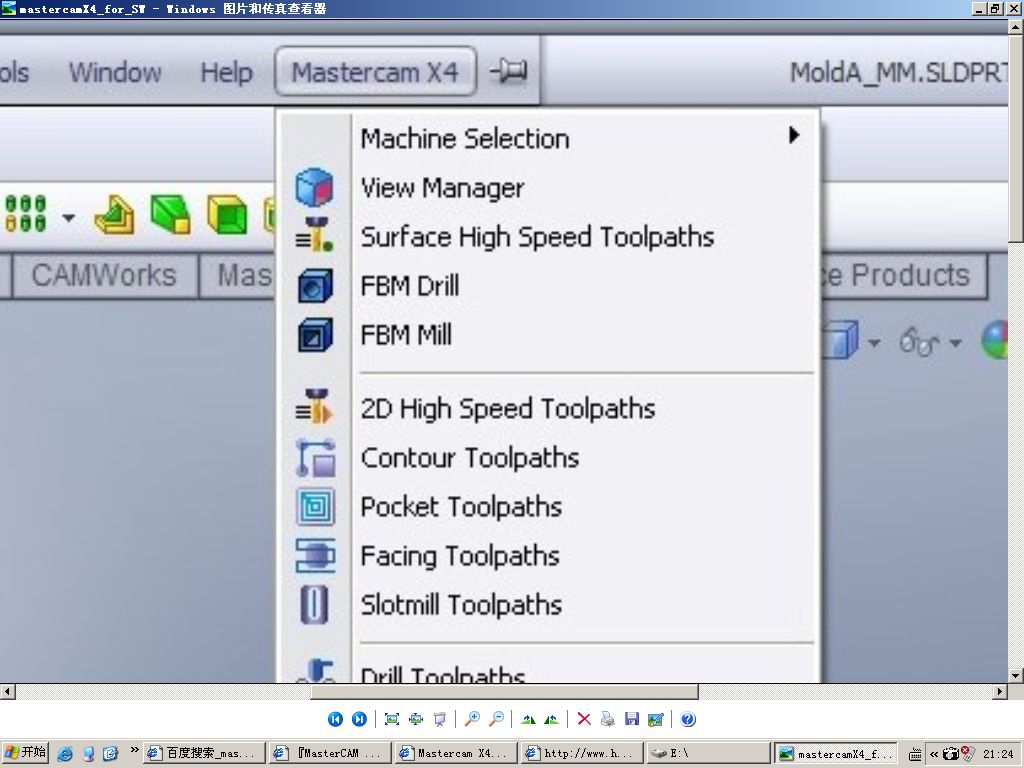Screen dimensions: 1024x768
Task: Switch to 『MasterCAM taskbar window
Action: click(330, 753)
